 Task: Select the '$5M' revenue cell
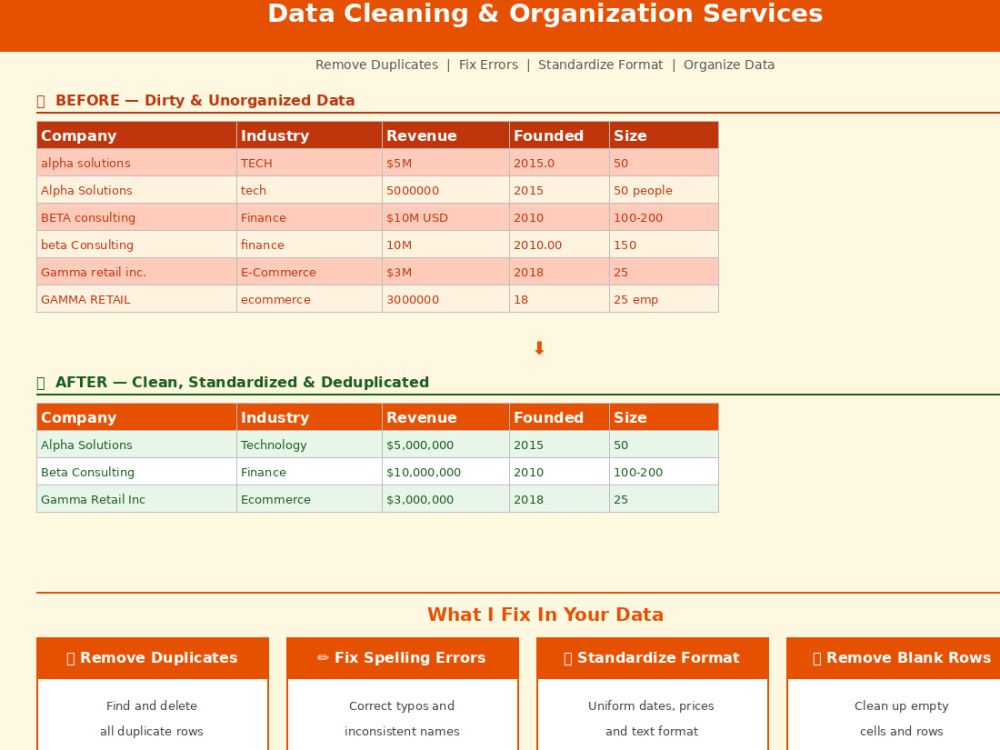[x=446, y=163]
